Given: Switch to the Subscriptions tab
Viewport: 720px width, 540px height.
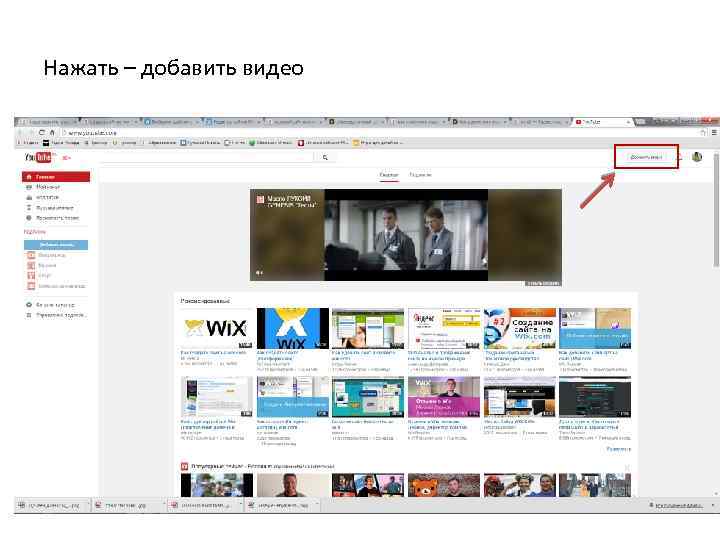Looking at the screenshot, I should coord(420,175).
